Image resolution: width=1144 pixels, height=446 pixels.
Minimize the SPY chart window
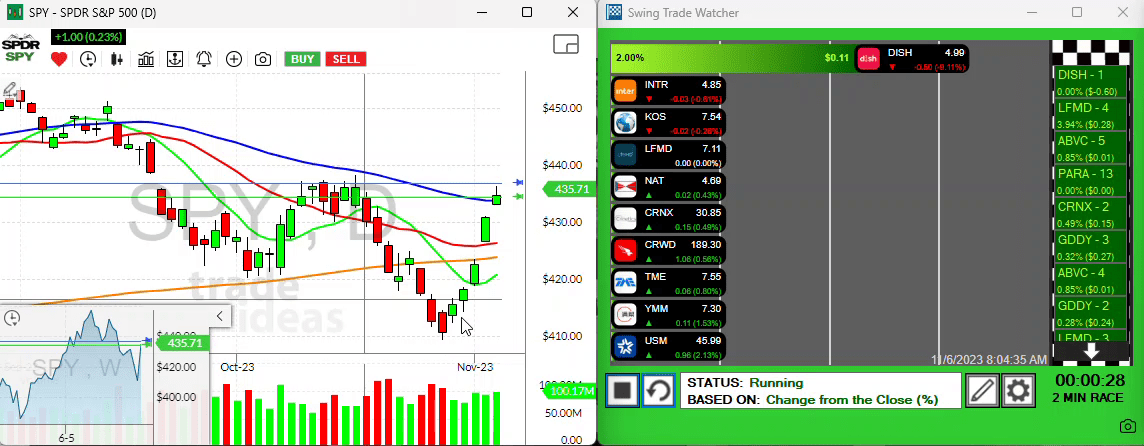tap(481, 12)
